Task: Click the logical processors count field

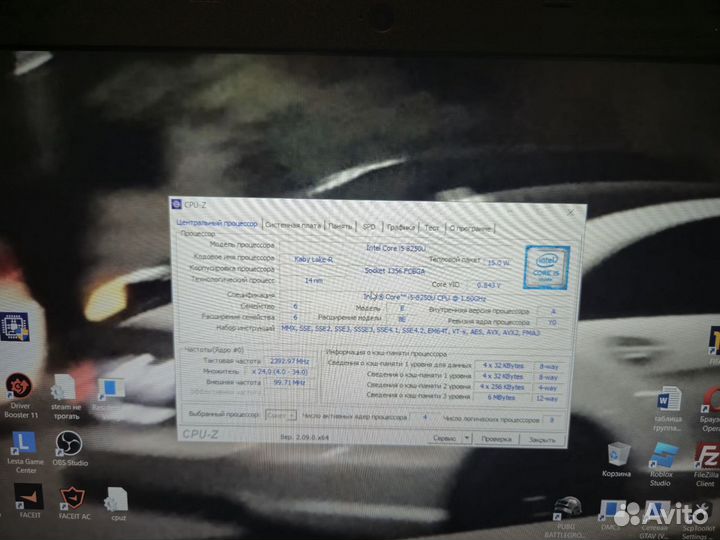Action: tap(552, 420)
